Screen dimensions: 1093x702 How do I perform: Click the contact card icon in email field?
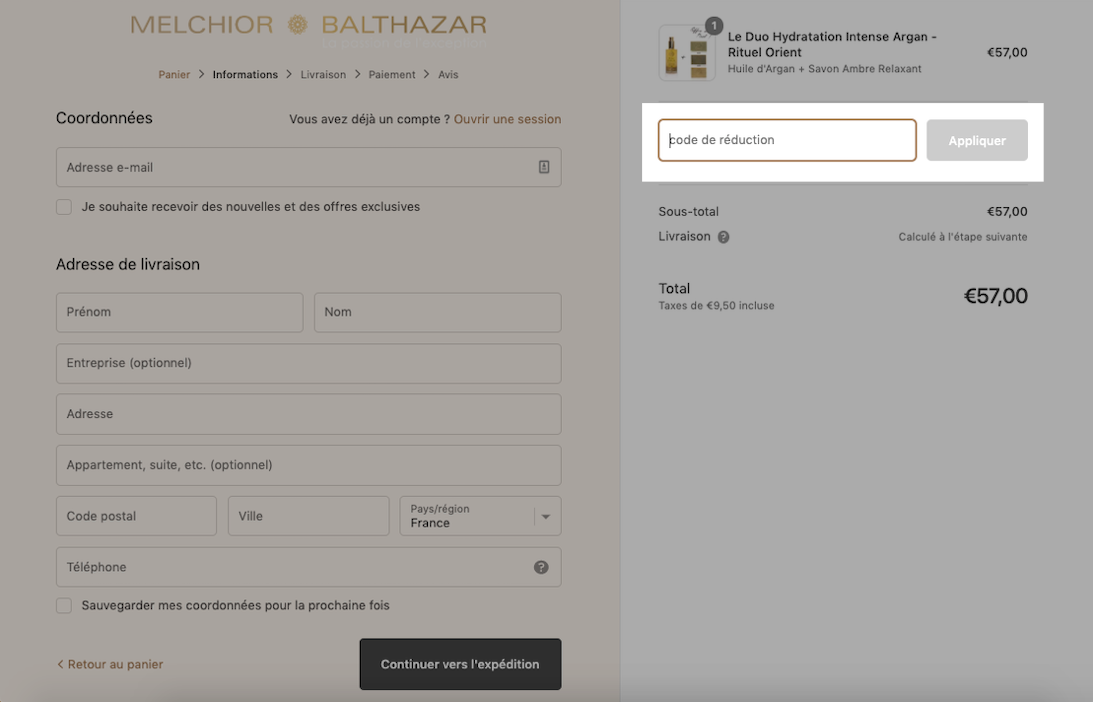(544, 167)
